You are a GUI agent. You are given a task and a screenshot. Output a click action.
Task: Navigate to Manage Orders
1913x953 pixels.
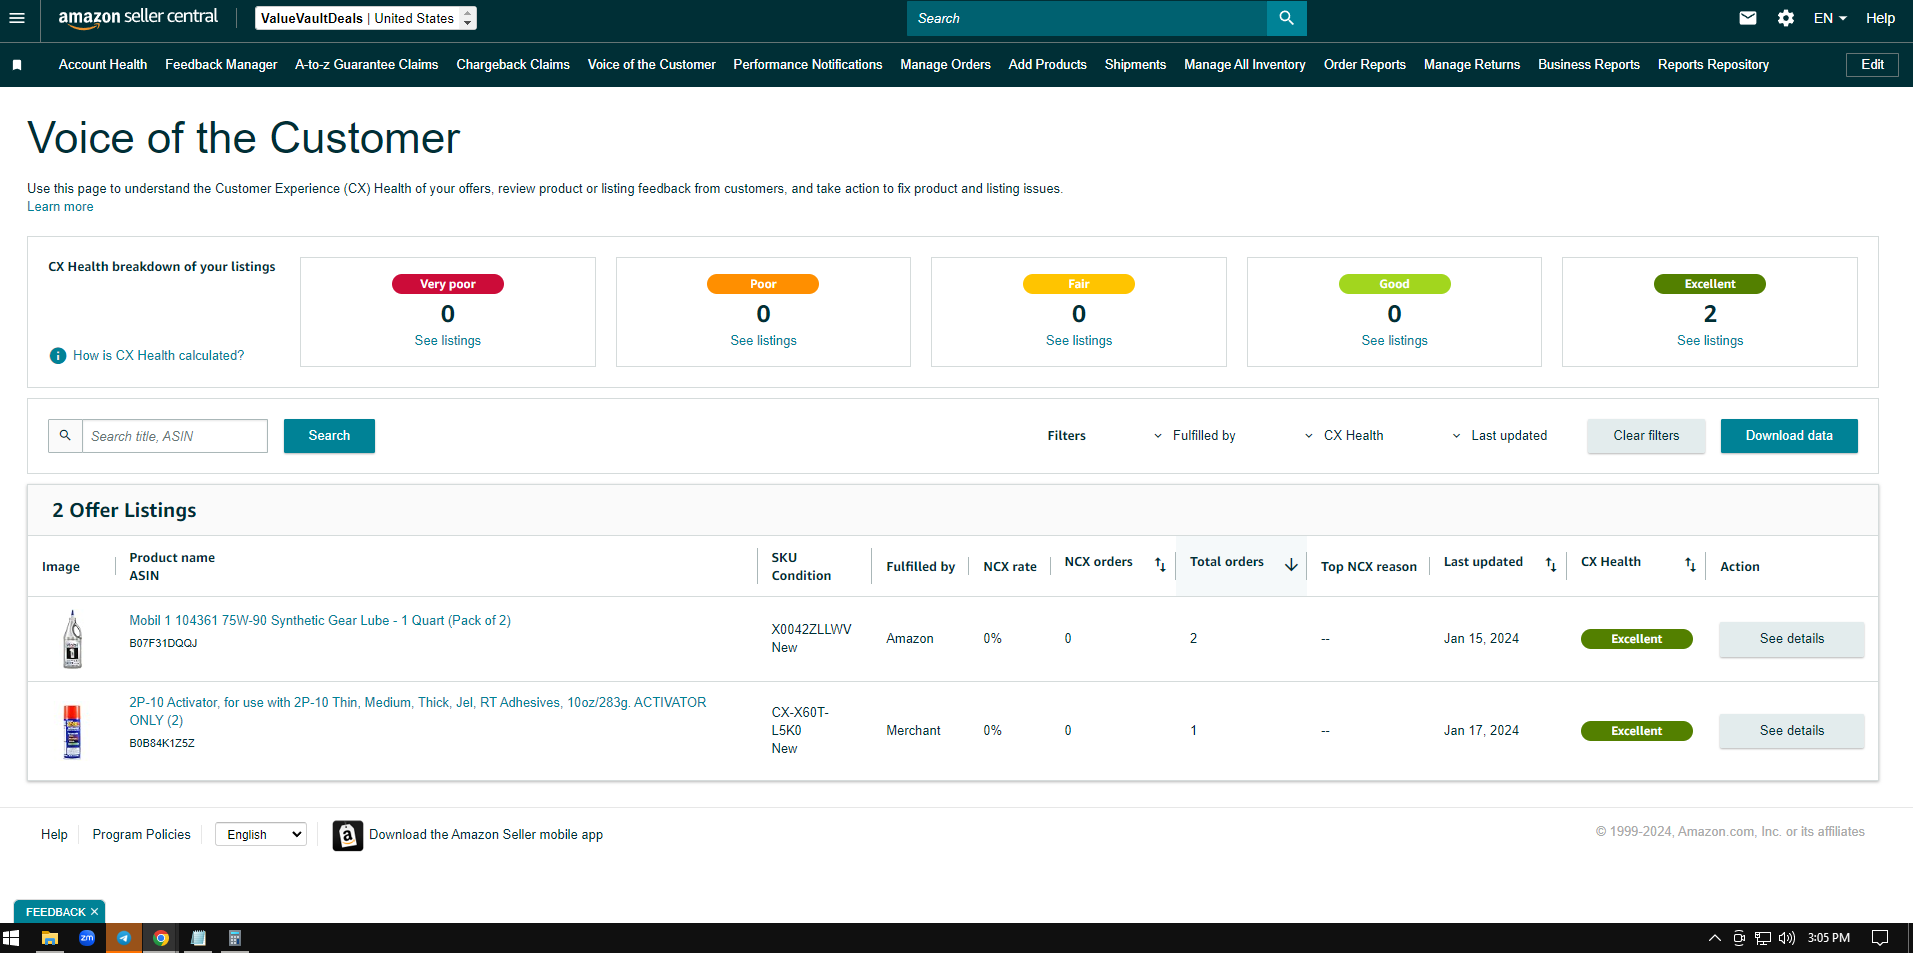(x=945, y=65)
